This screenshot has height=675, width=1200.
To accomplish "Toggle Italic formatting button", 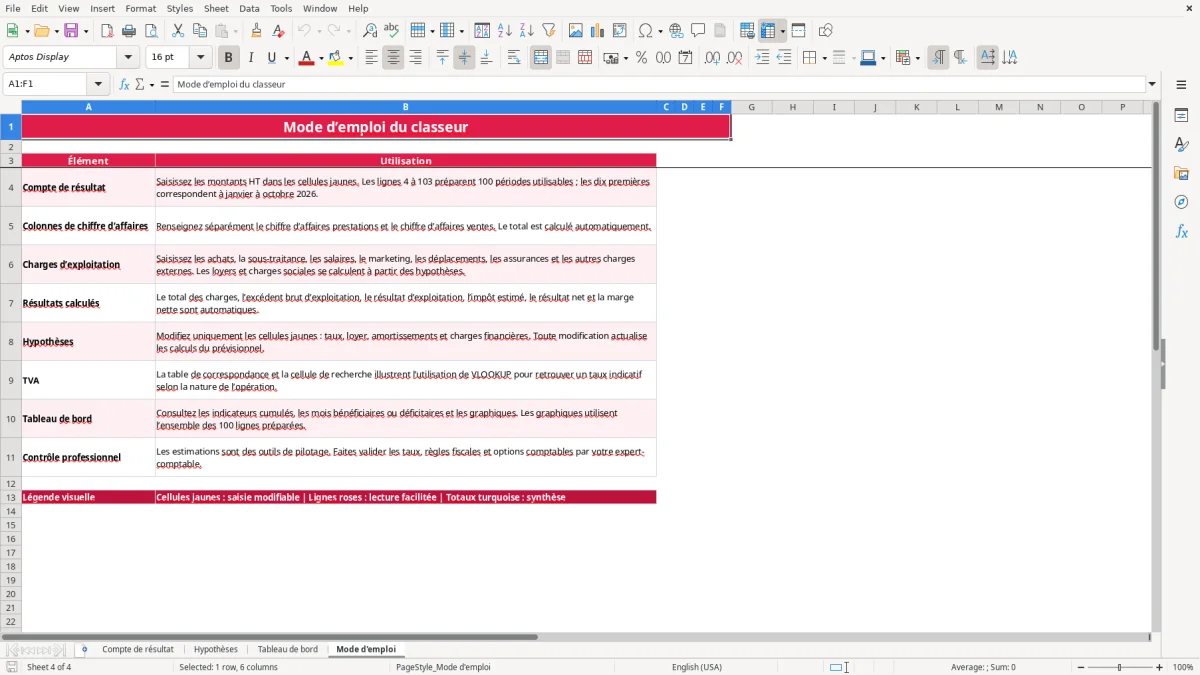I will pyautogui.click(x=250, y=58).
